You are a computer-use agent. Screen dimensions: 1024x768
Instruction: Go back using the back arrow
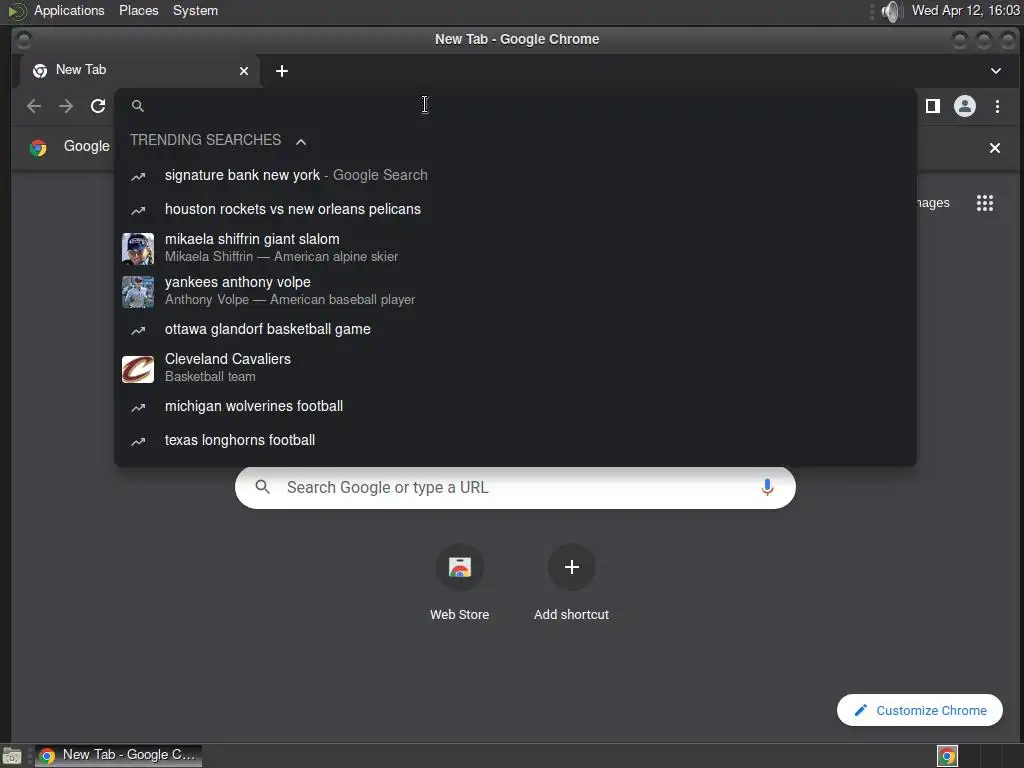click(x=34, y=106)
